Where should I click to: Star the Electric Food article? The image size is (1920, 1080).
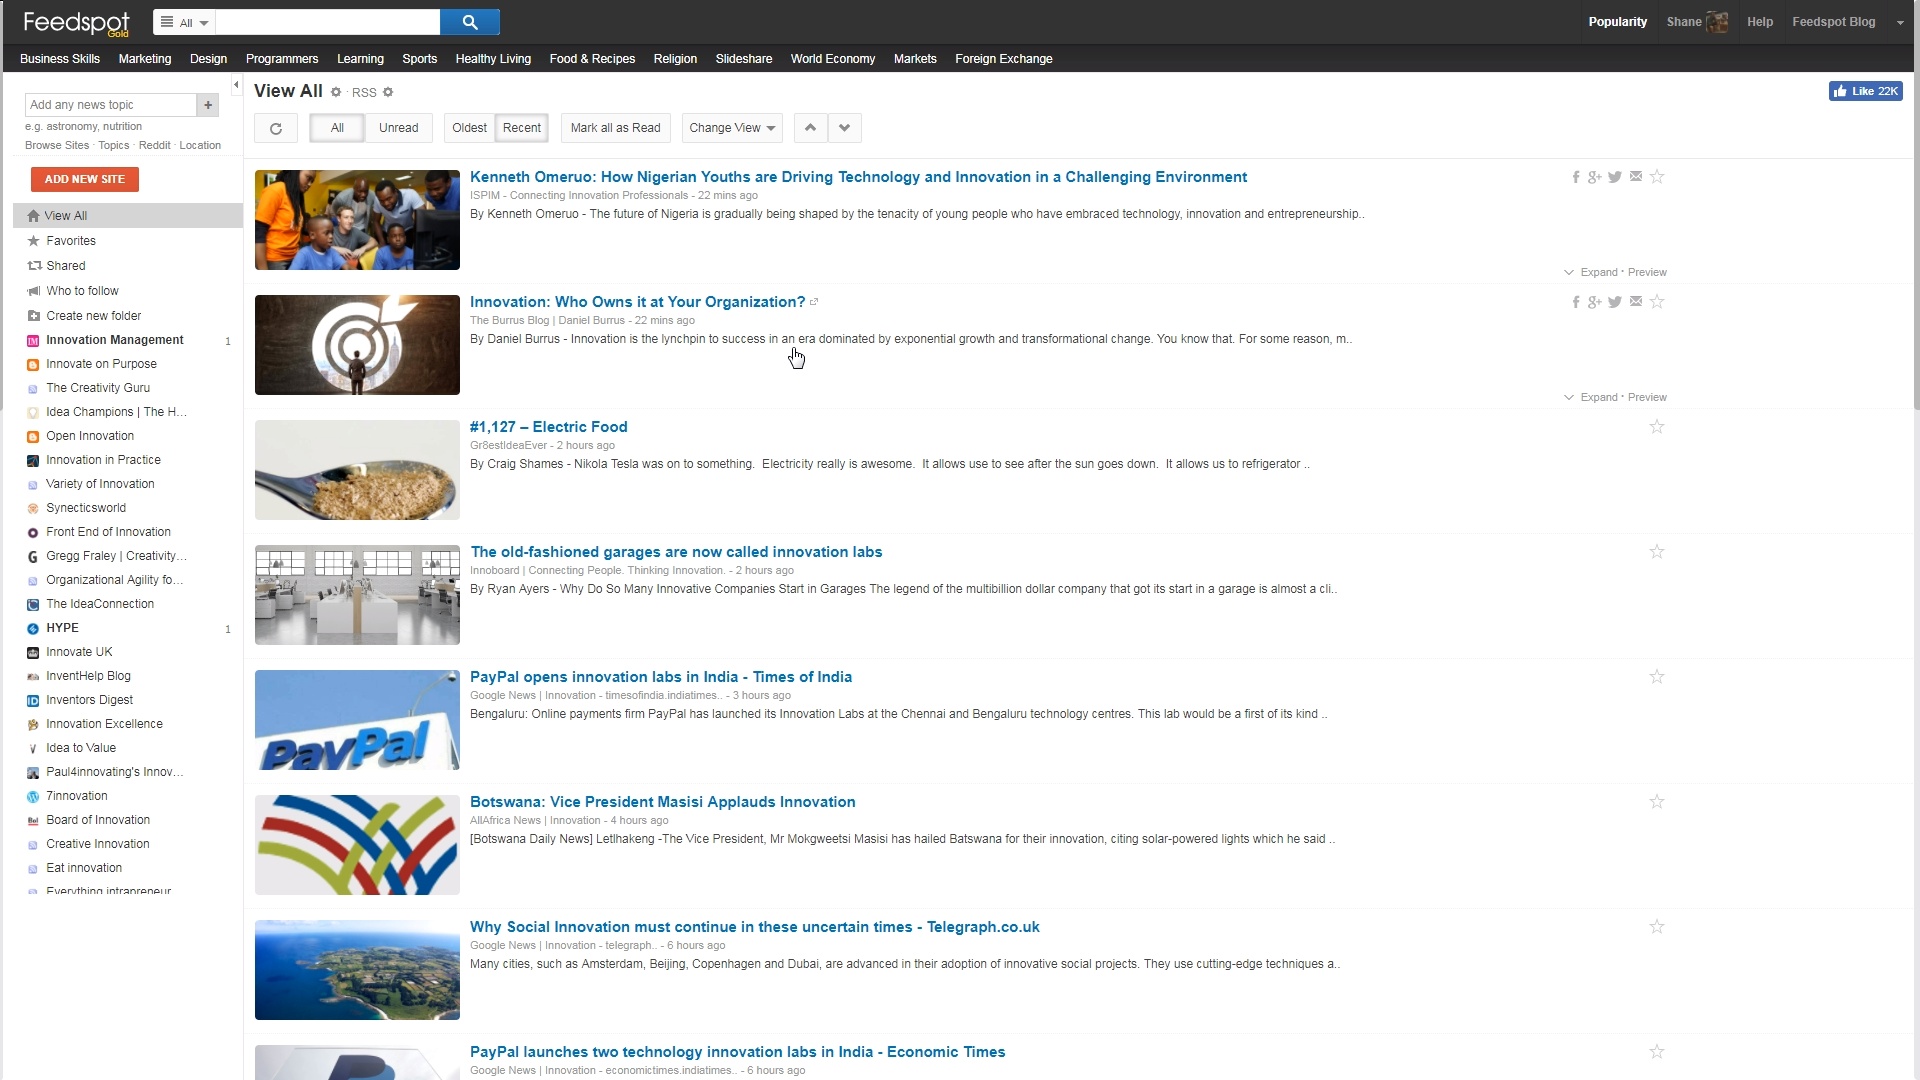point(1657,427)
